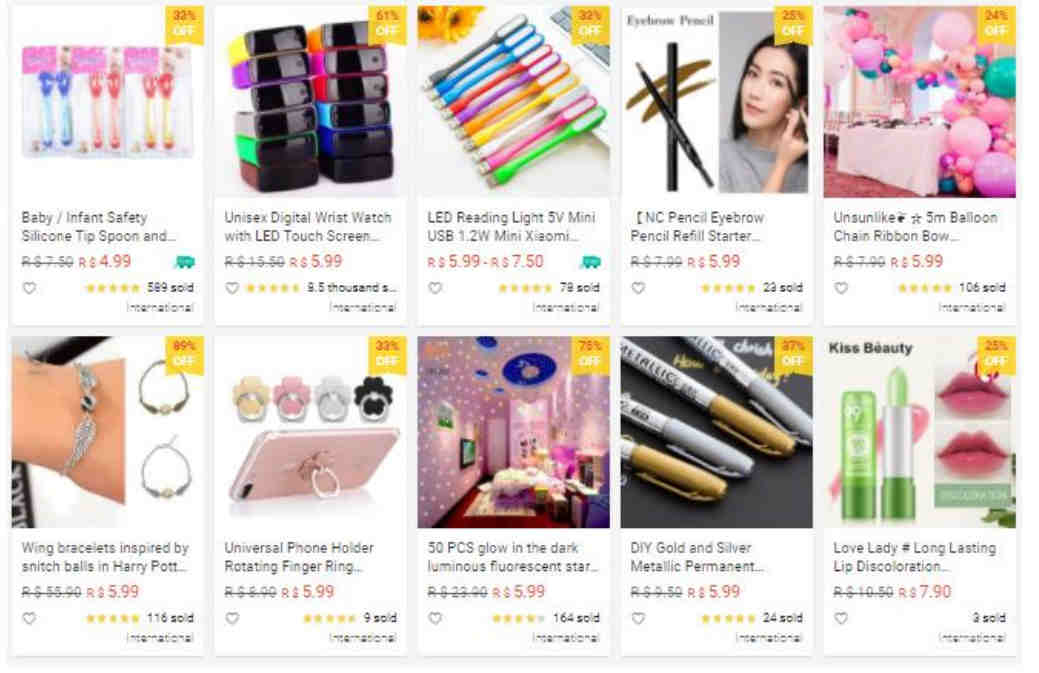Open the pink balloon chain product photo
1039x673 pixels.
click(919, 101)
